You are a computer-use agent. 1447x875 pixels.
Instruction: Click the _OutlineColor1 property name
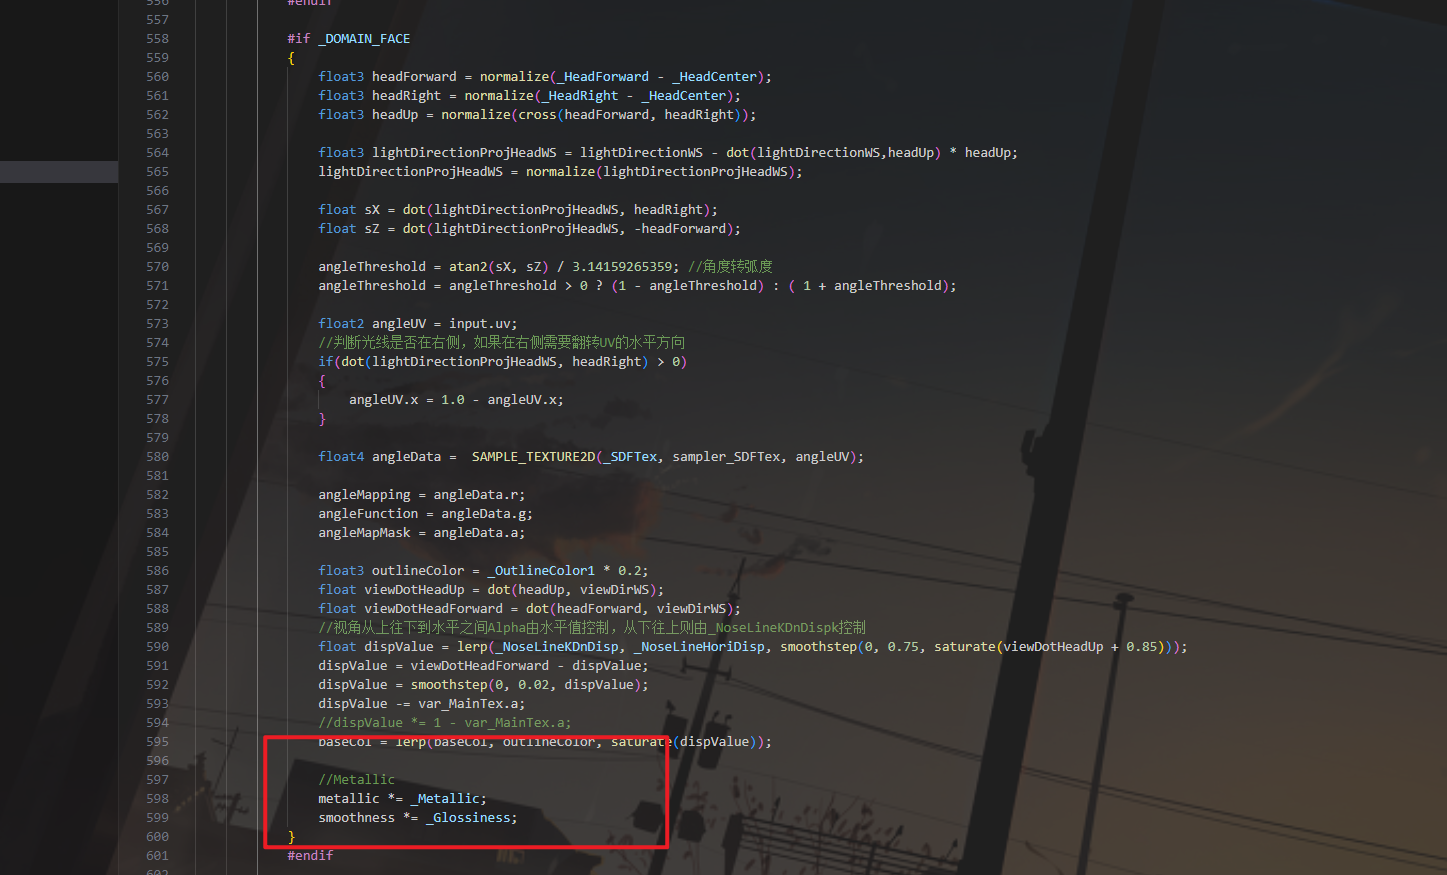point(541,571)
